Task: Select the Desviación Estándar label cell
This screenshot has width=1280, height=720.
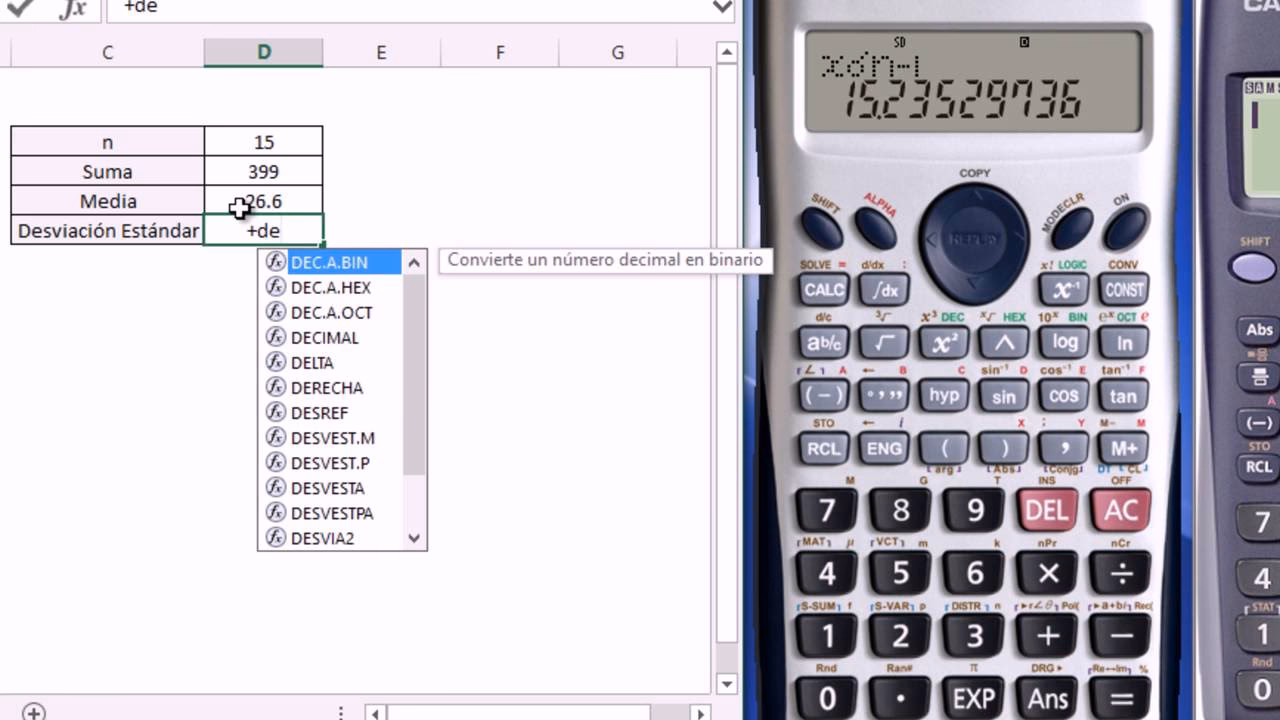Action: [108, 230]
